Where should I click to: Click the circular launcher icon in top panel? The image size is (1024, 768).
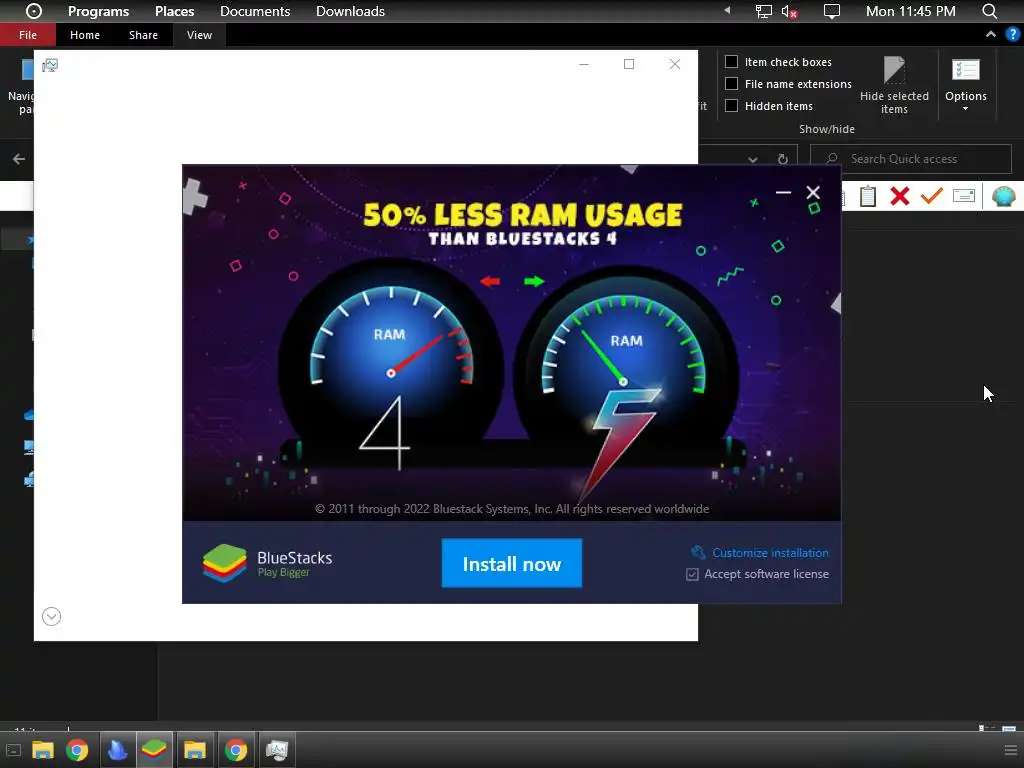tap(34, 11)
